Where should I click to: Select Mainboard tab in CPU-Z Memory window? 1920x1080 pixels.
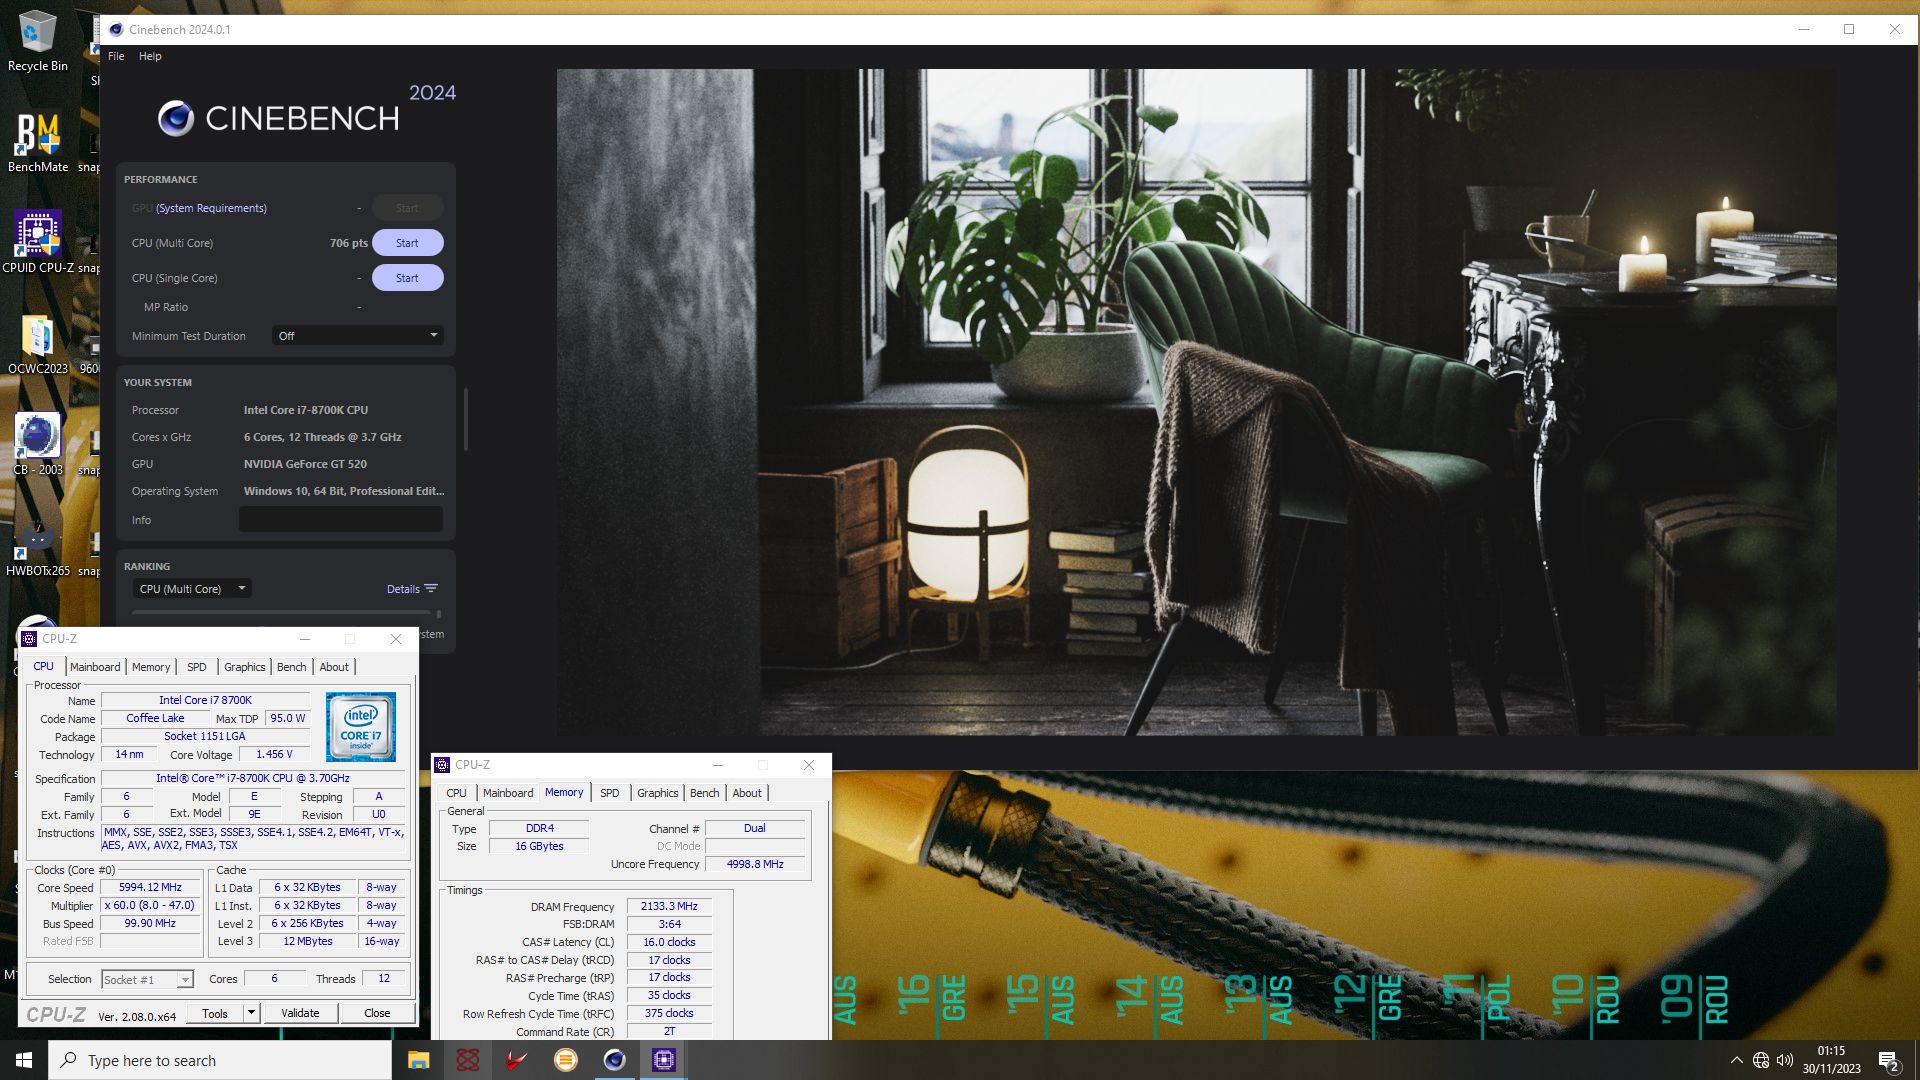point(508,793)
